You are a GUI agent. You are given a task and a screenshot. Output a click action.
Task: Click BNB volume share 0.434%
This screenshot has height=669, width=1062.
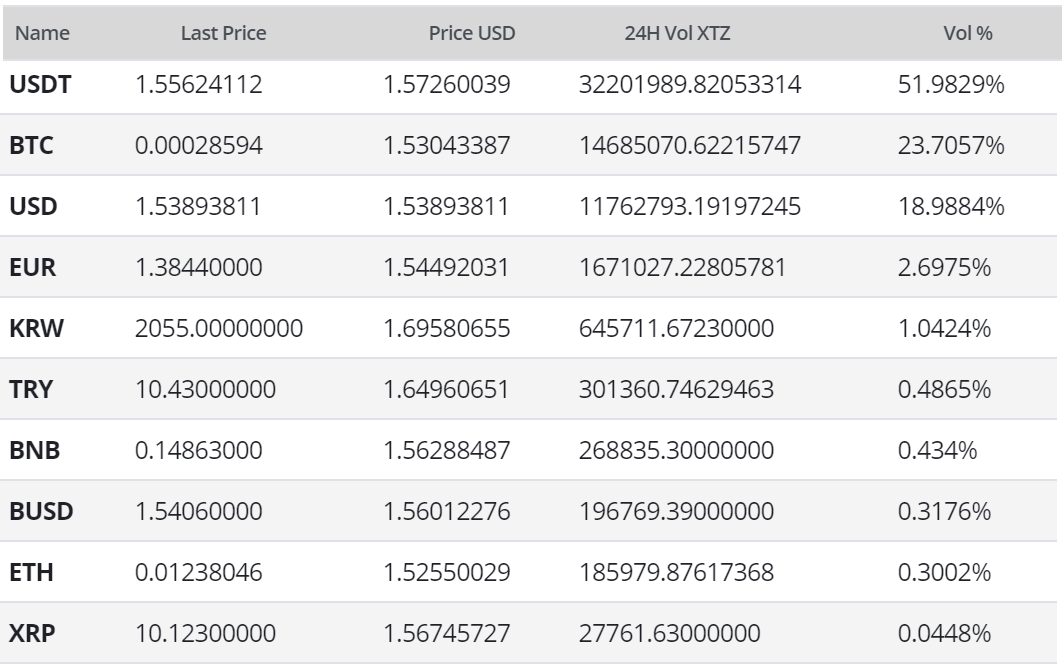[937, 450]
